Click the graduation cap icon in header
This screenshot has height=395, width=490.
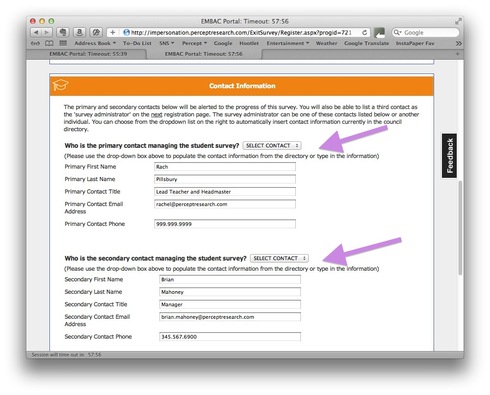point(60,85)
